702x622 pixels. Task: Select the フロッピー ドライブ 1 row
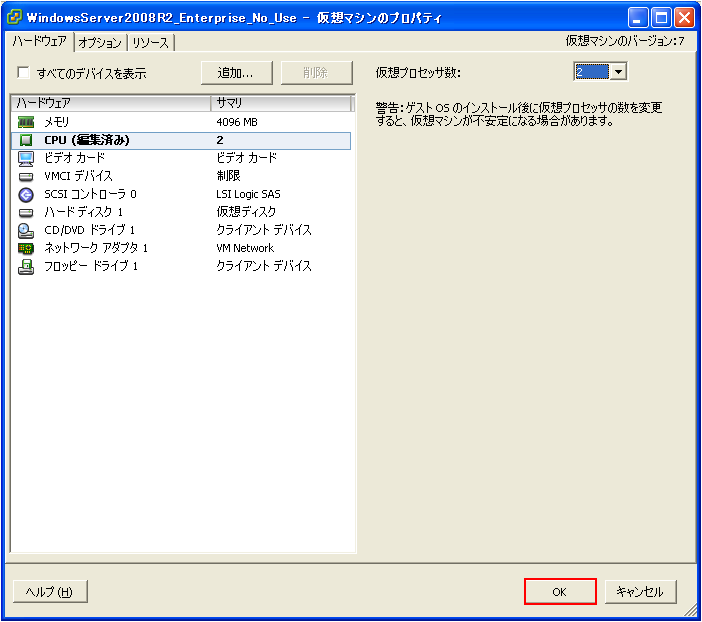point(181,266)
